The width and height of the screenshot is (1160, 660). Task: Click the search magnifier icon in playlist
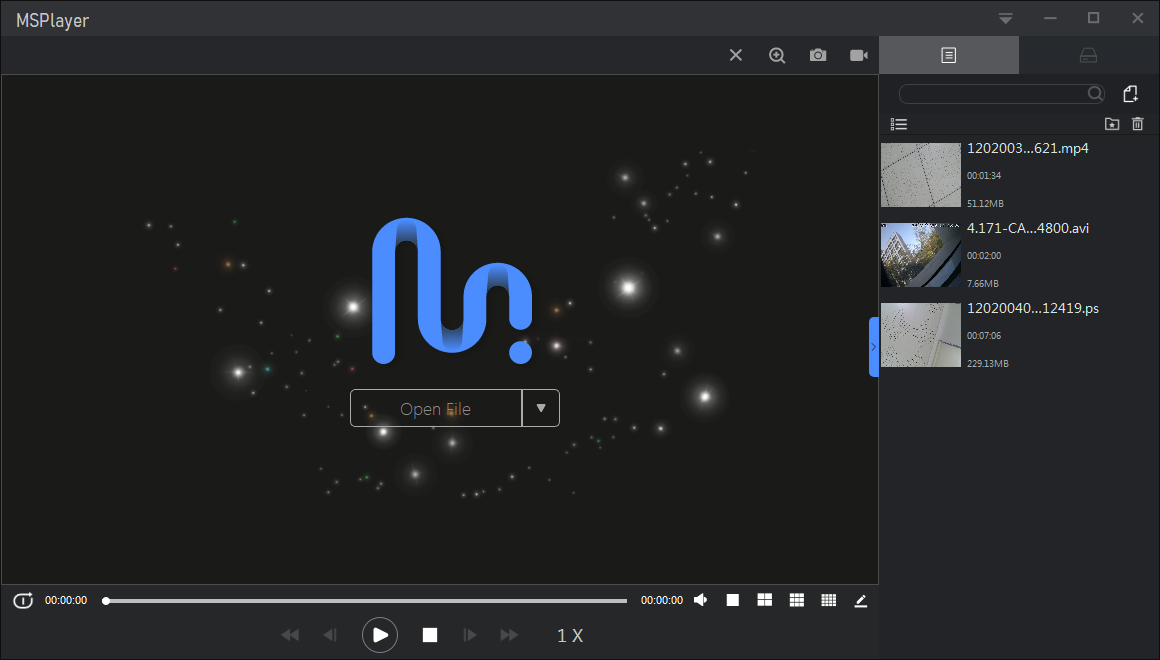pyautogui.click(x=1096, y=93)
